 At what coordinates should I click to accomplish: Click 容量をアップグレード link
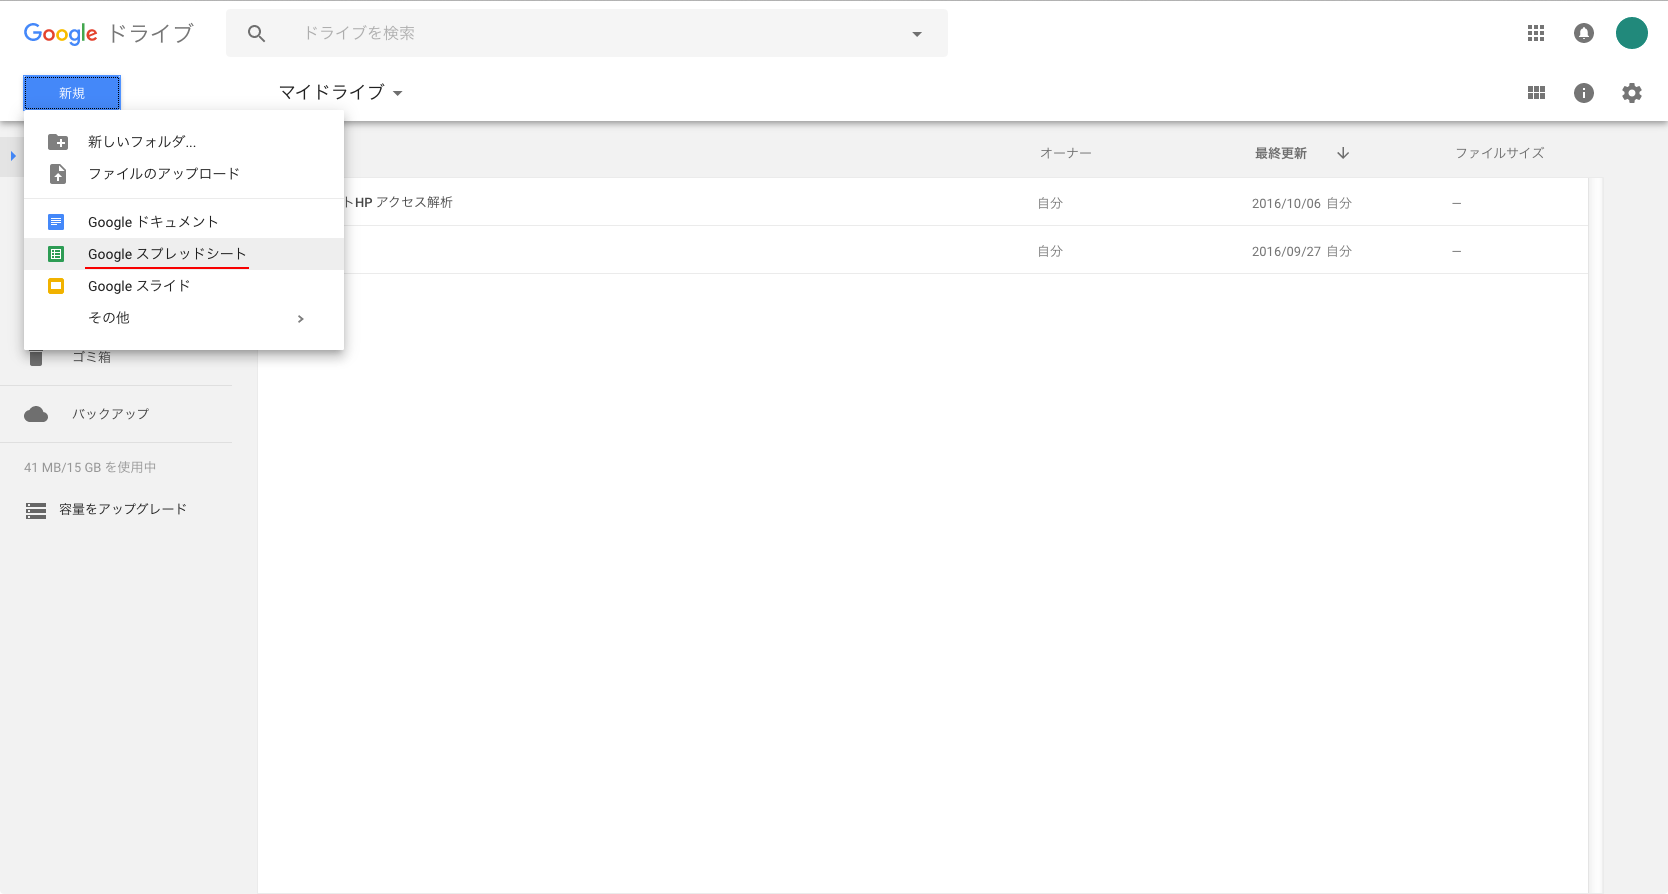pos(123,509)
